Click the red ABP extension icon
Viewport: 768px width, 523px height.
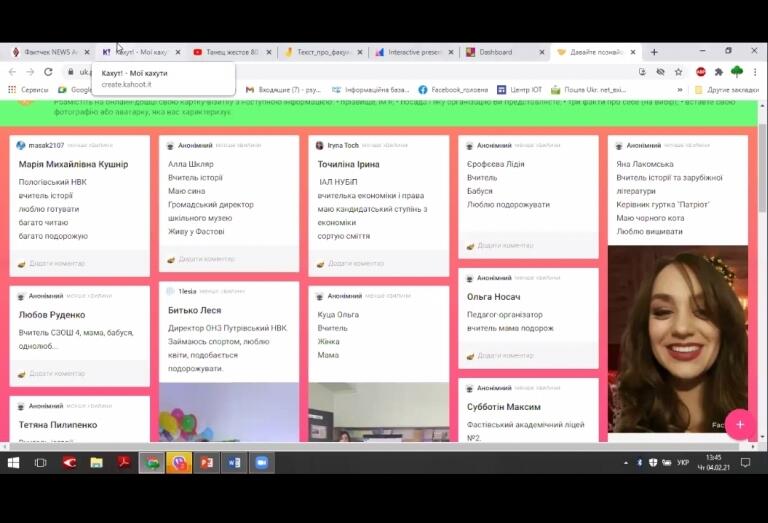click(x=701, y=72)
